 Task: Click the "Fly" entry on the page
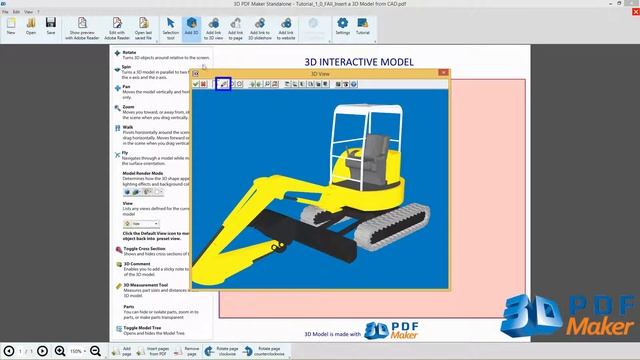(x=125, y=153)
